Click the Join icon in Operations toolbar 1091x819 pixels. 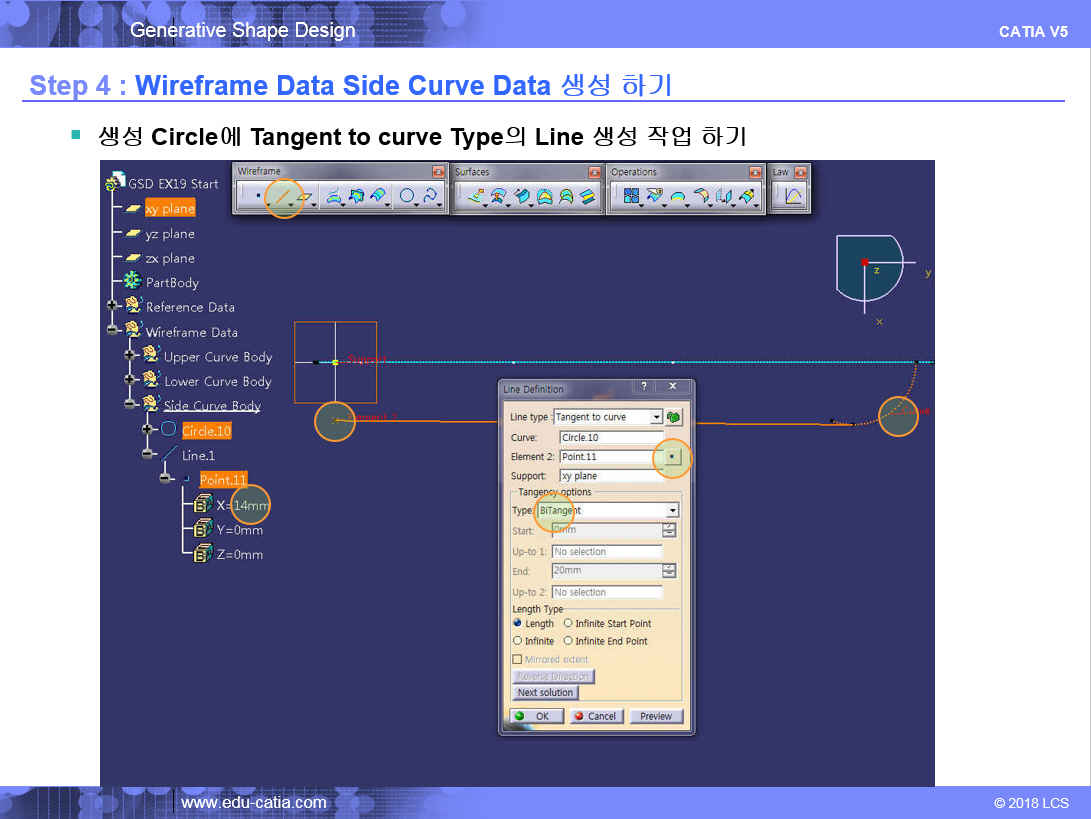[631, 198]
